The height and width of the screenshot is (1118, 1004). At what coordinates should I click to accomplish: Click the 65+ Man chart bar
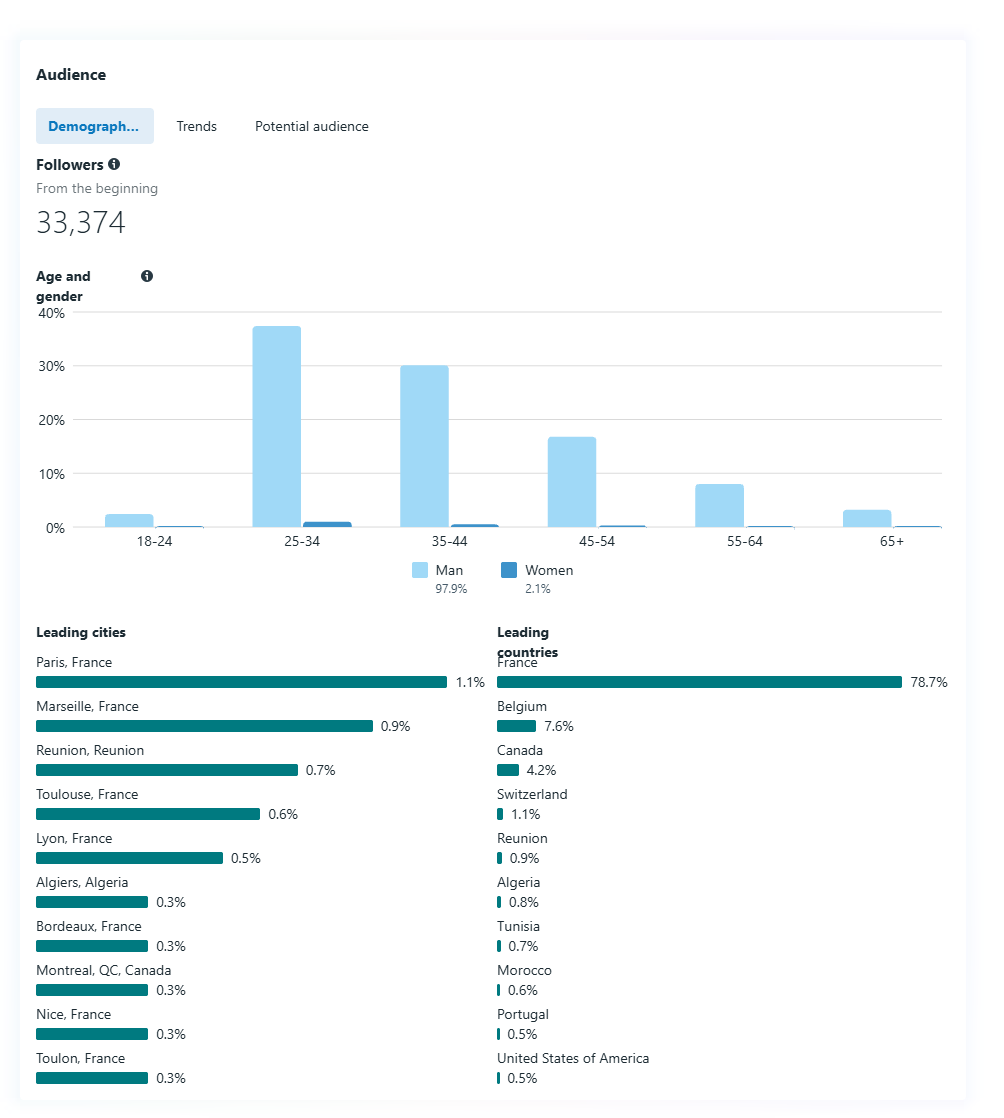(867, 518)
